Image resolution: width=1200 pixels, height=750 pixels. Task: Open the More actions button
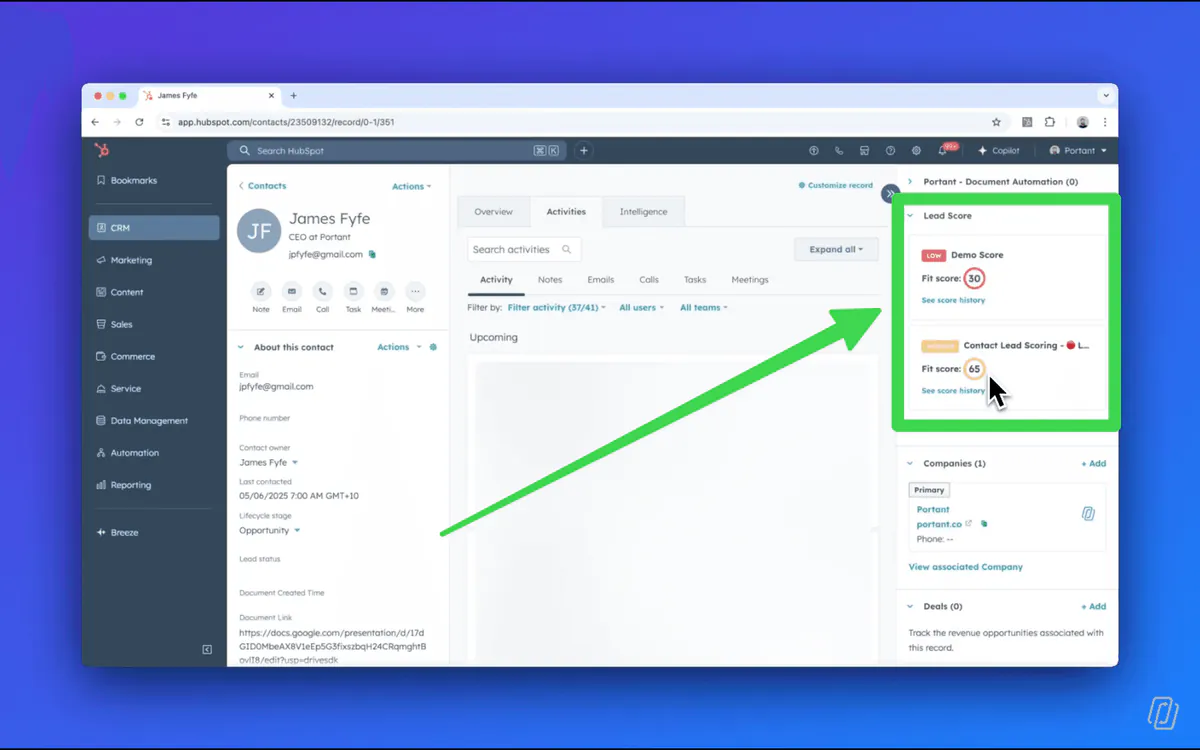click(415, 291)
